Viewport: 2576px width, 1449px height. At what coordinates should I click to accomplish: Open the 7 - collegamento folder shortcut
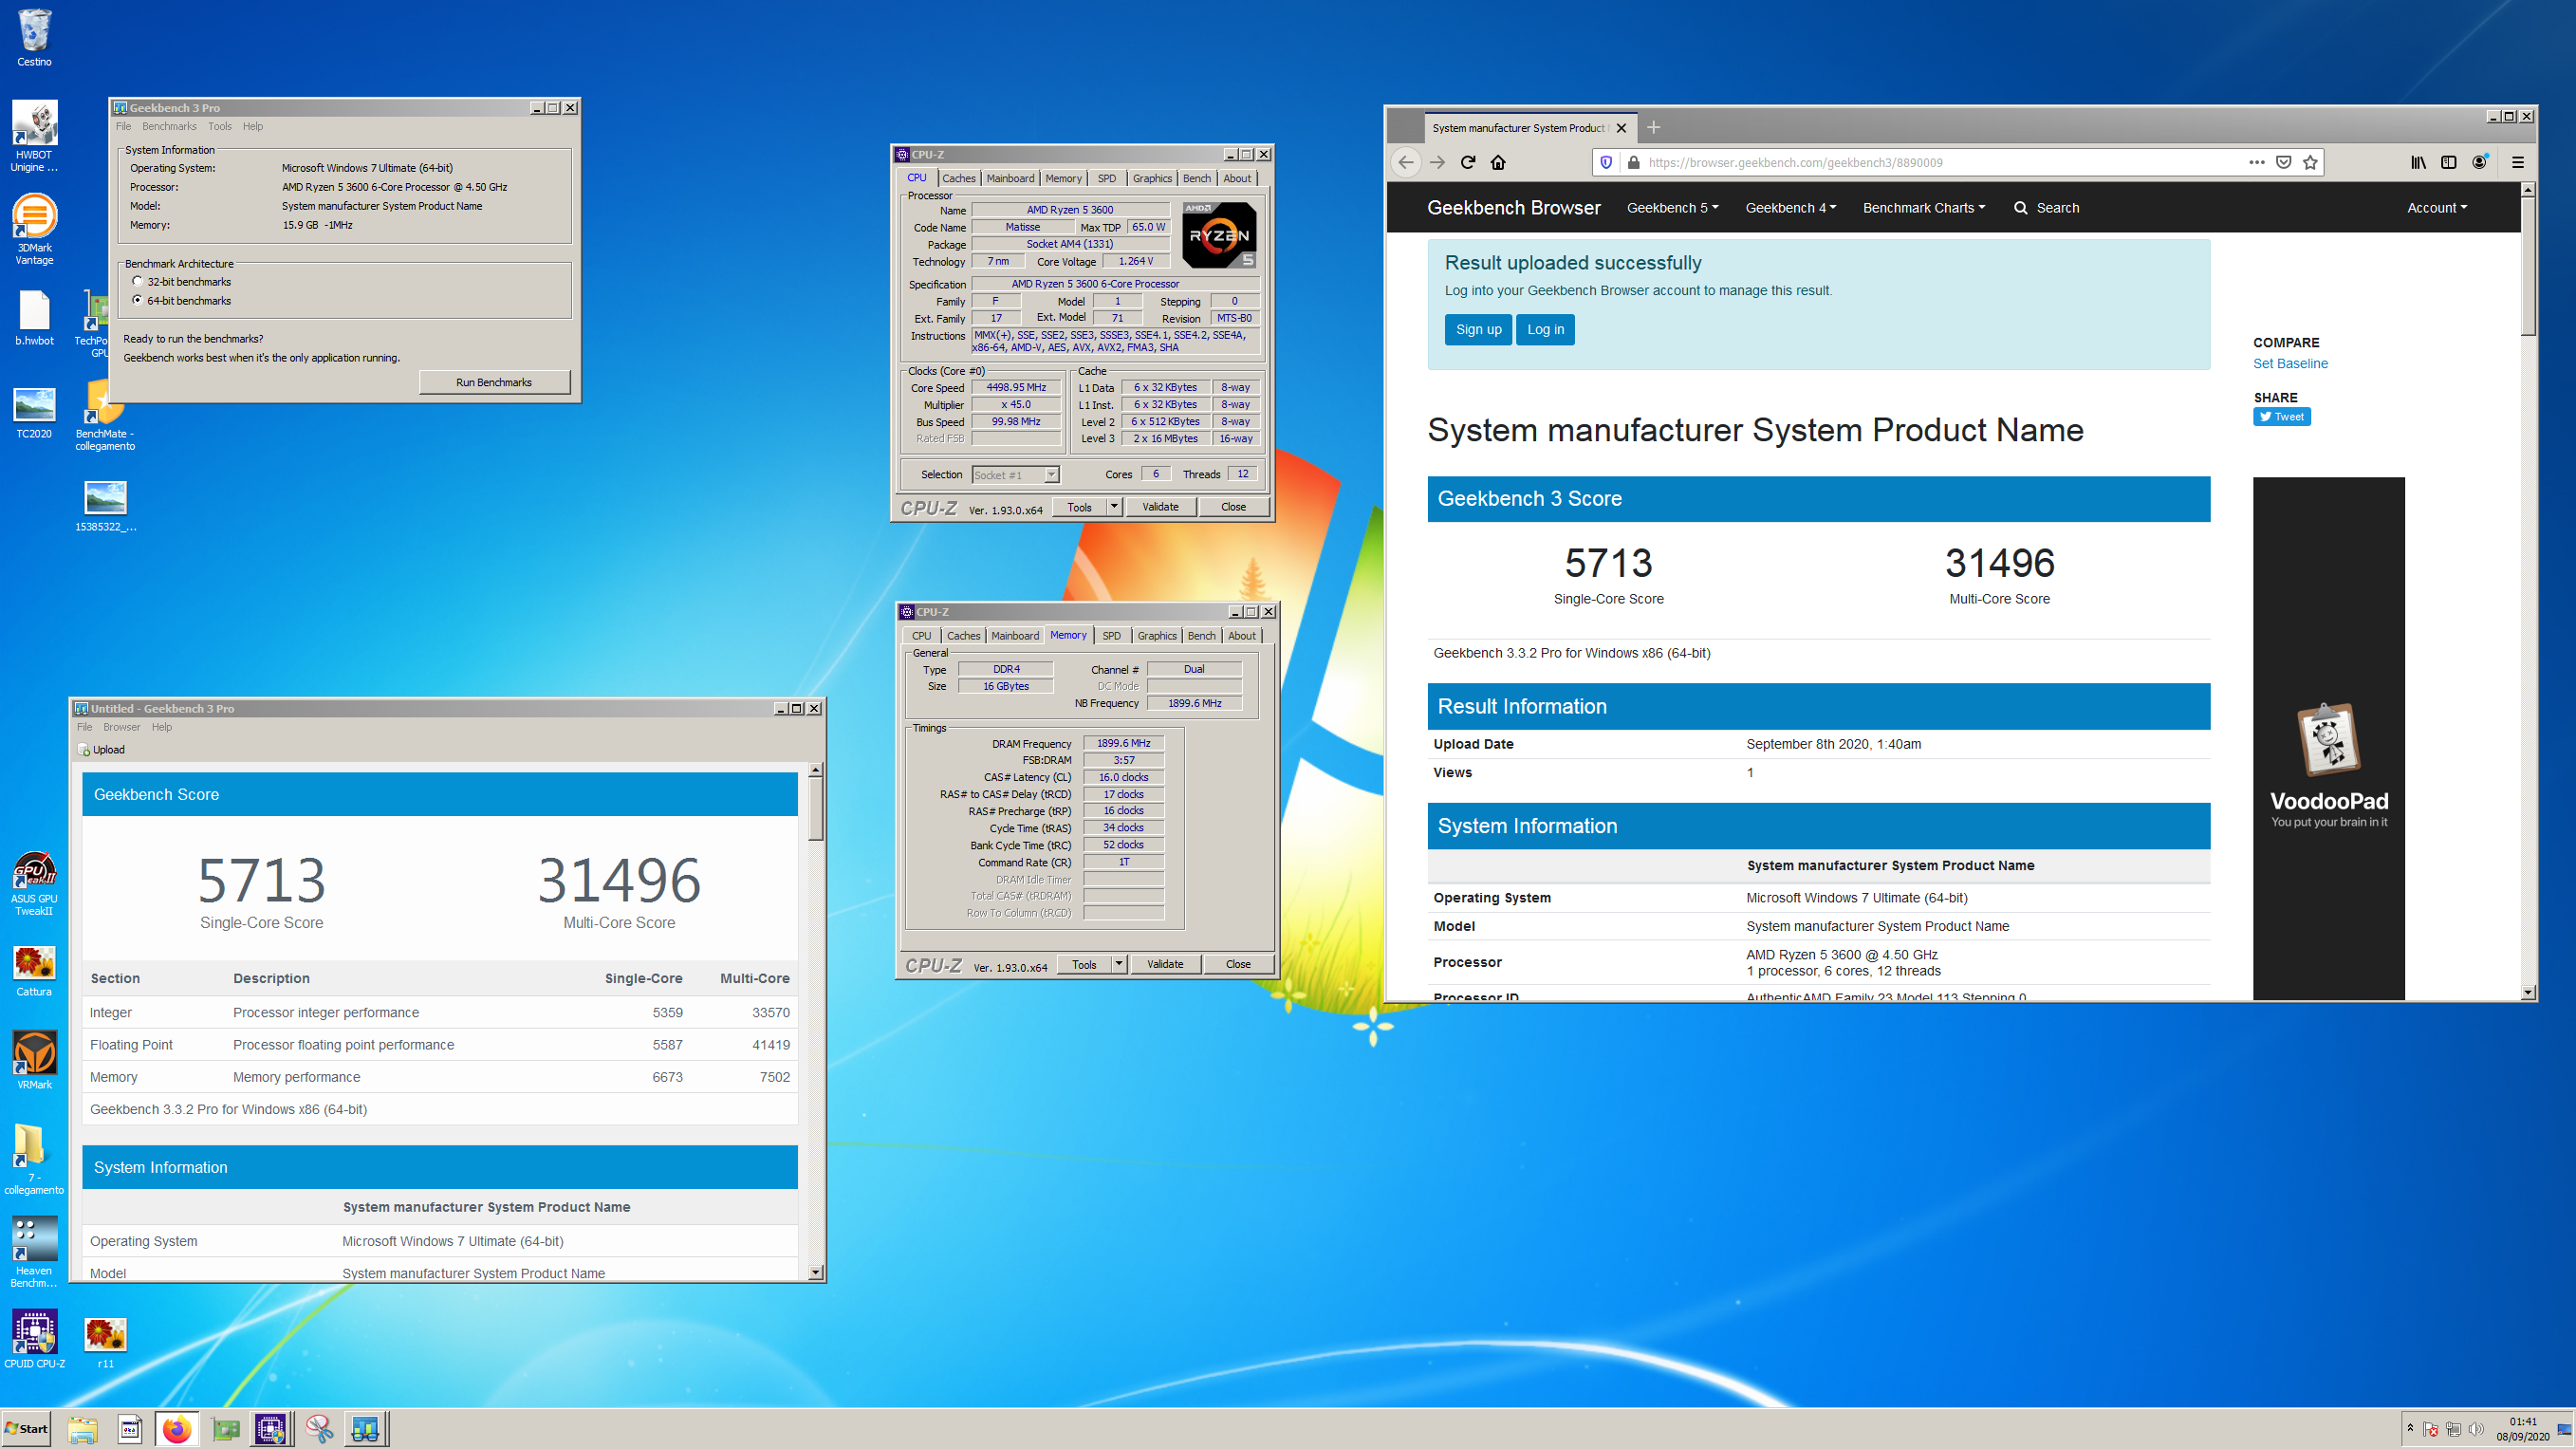34,1159
